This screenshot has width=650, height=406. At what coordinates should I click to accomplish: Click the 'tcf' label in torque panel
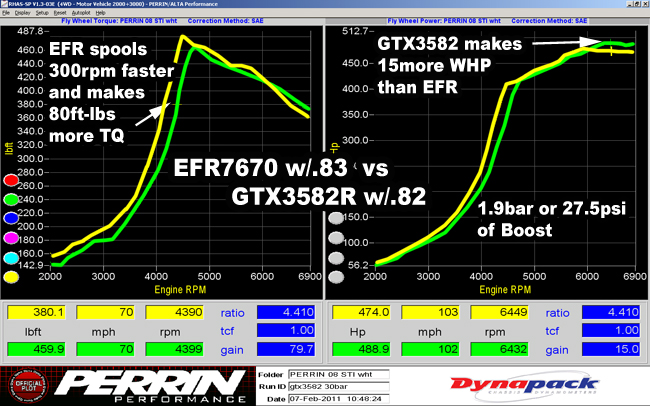227,331
